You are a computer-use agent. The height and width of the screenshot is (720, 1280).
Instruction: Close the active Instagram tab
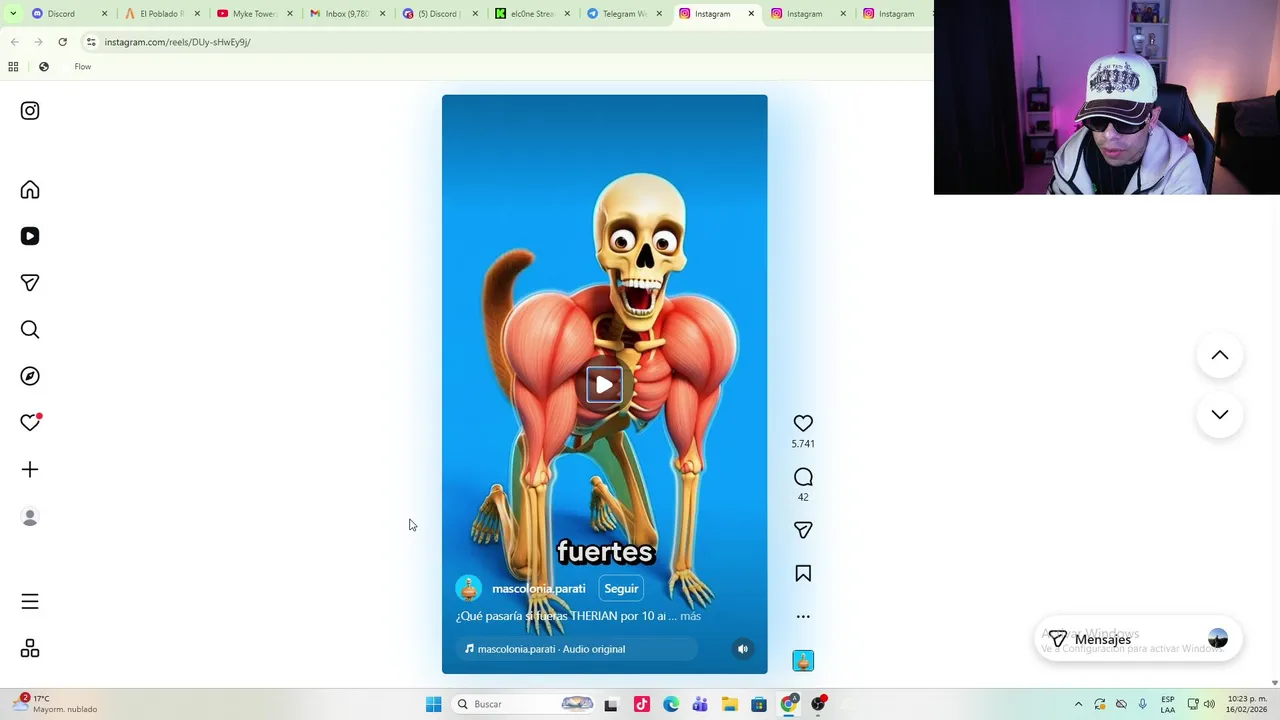coord(751,14)
